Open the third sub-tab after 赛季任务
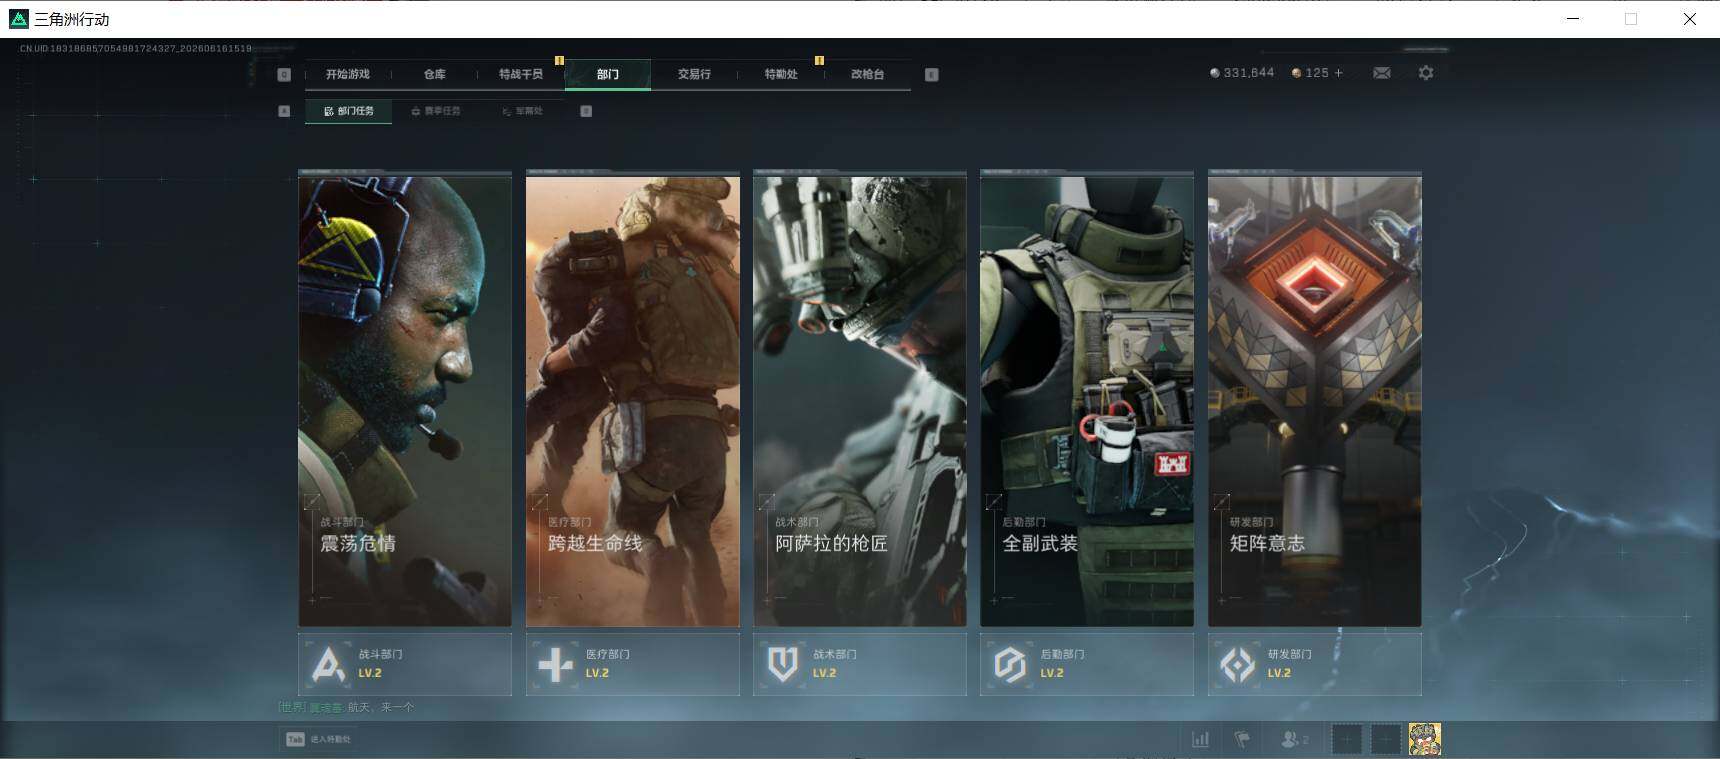This screenshot has width=1720, height=759. [x=523, y=111]
